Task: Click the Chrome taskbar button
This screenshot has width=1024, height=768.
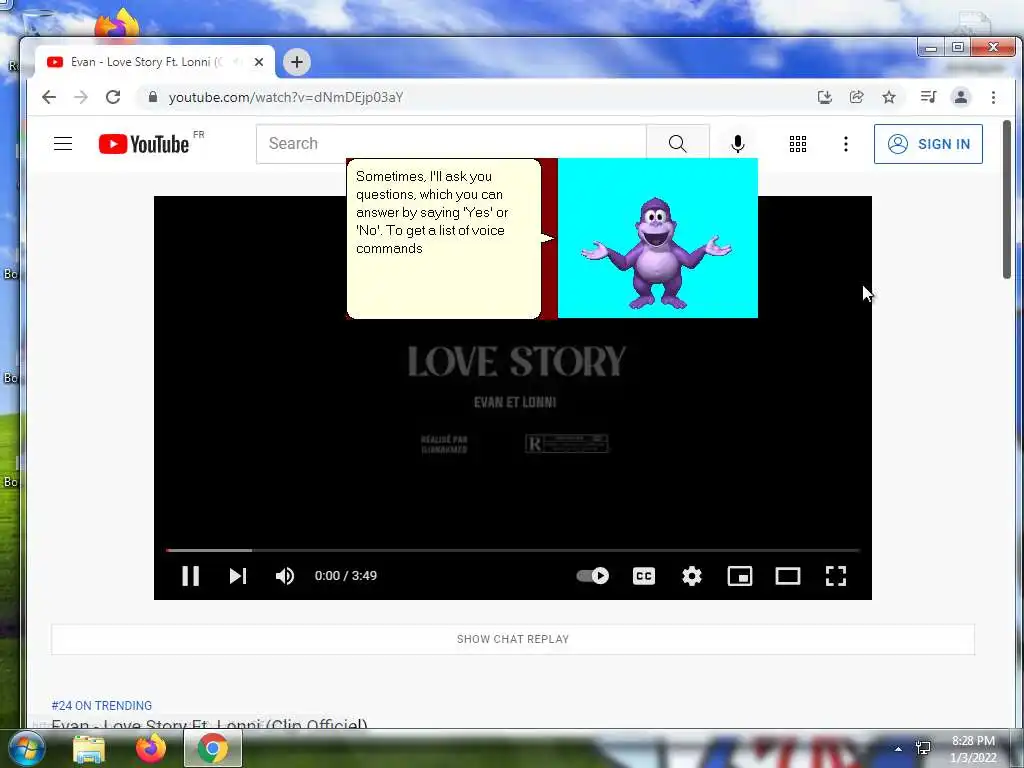Action: point(213,748)
